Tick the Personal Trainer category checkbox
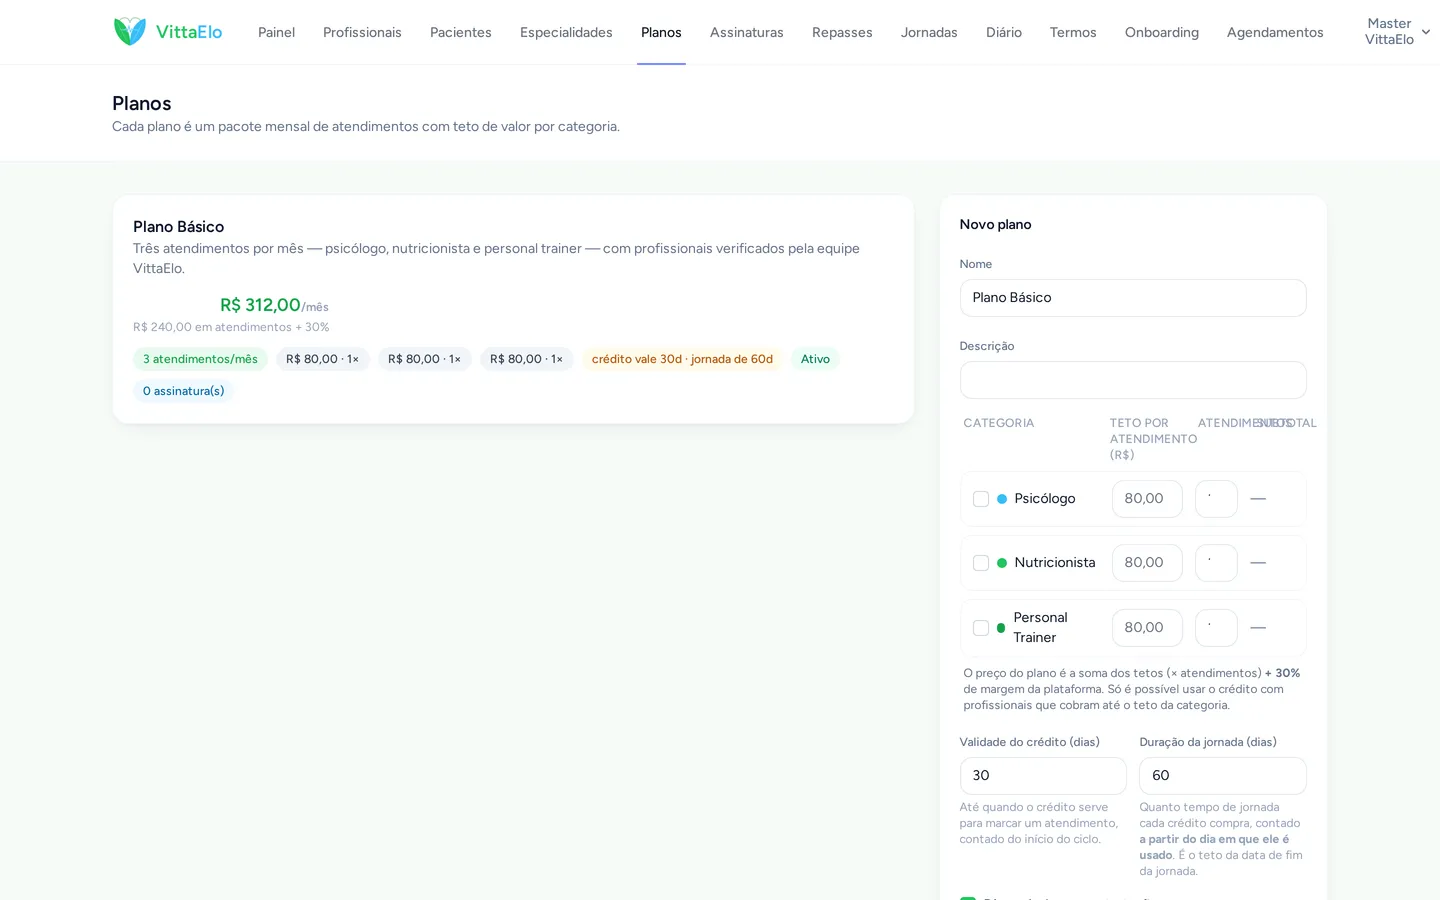Screen dimensions: 1440x900 [x=981, y=628]
